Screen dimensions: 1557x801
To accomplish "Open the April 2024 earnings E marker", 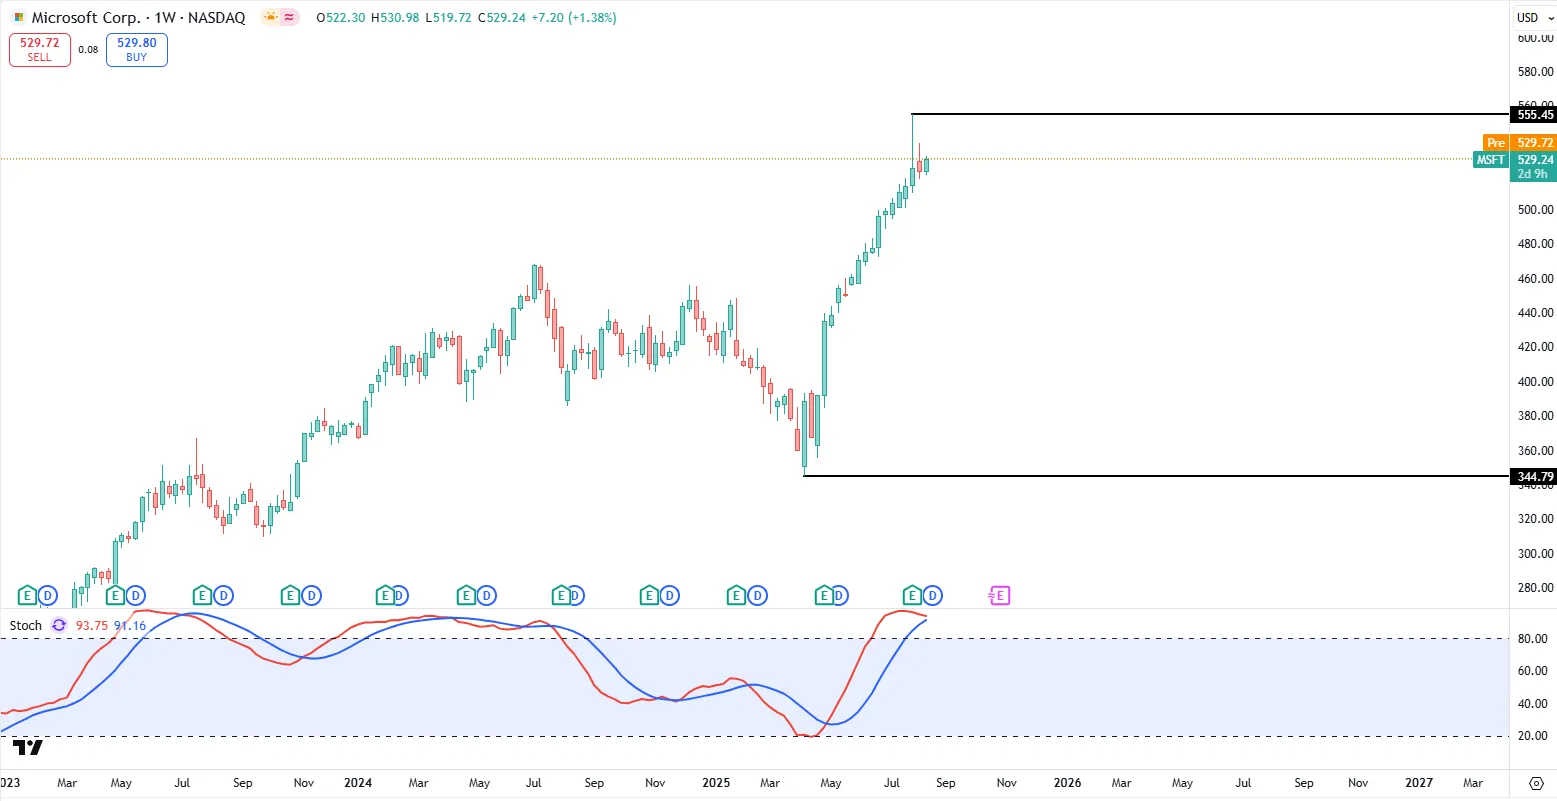I will 466,596.
